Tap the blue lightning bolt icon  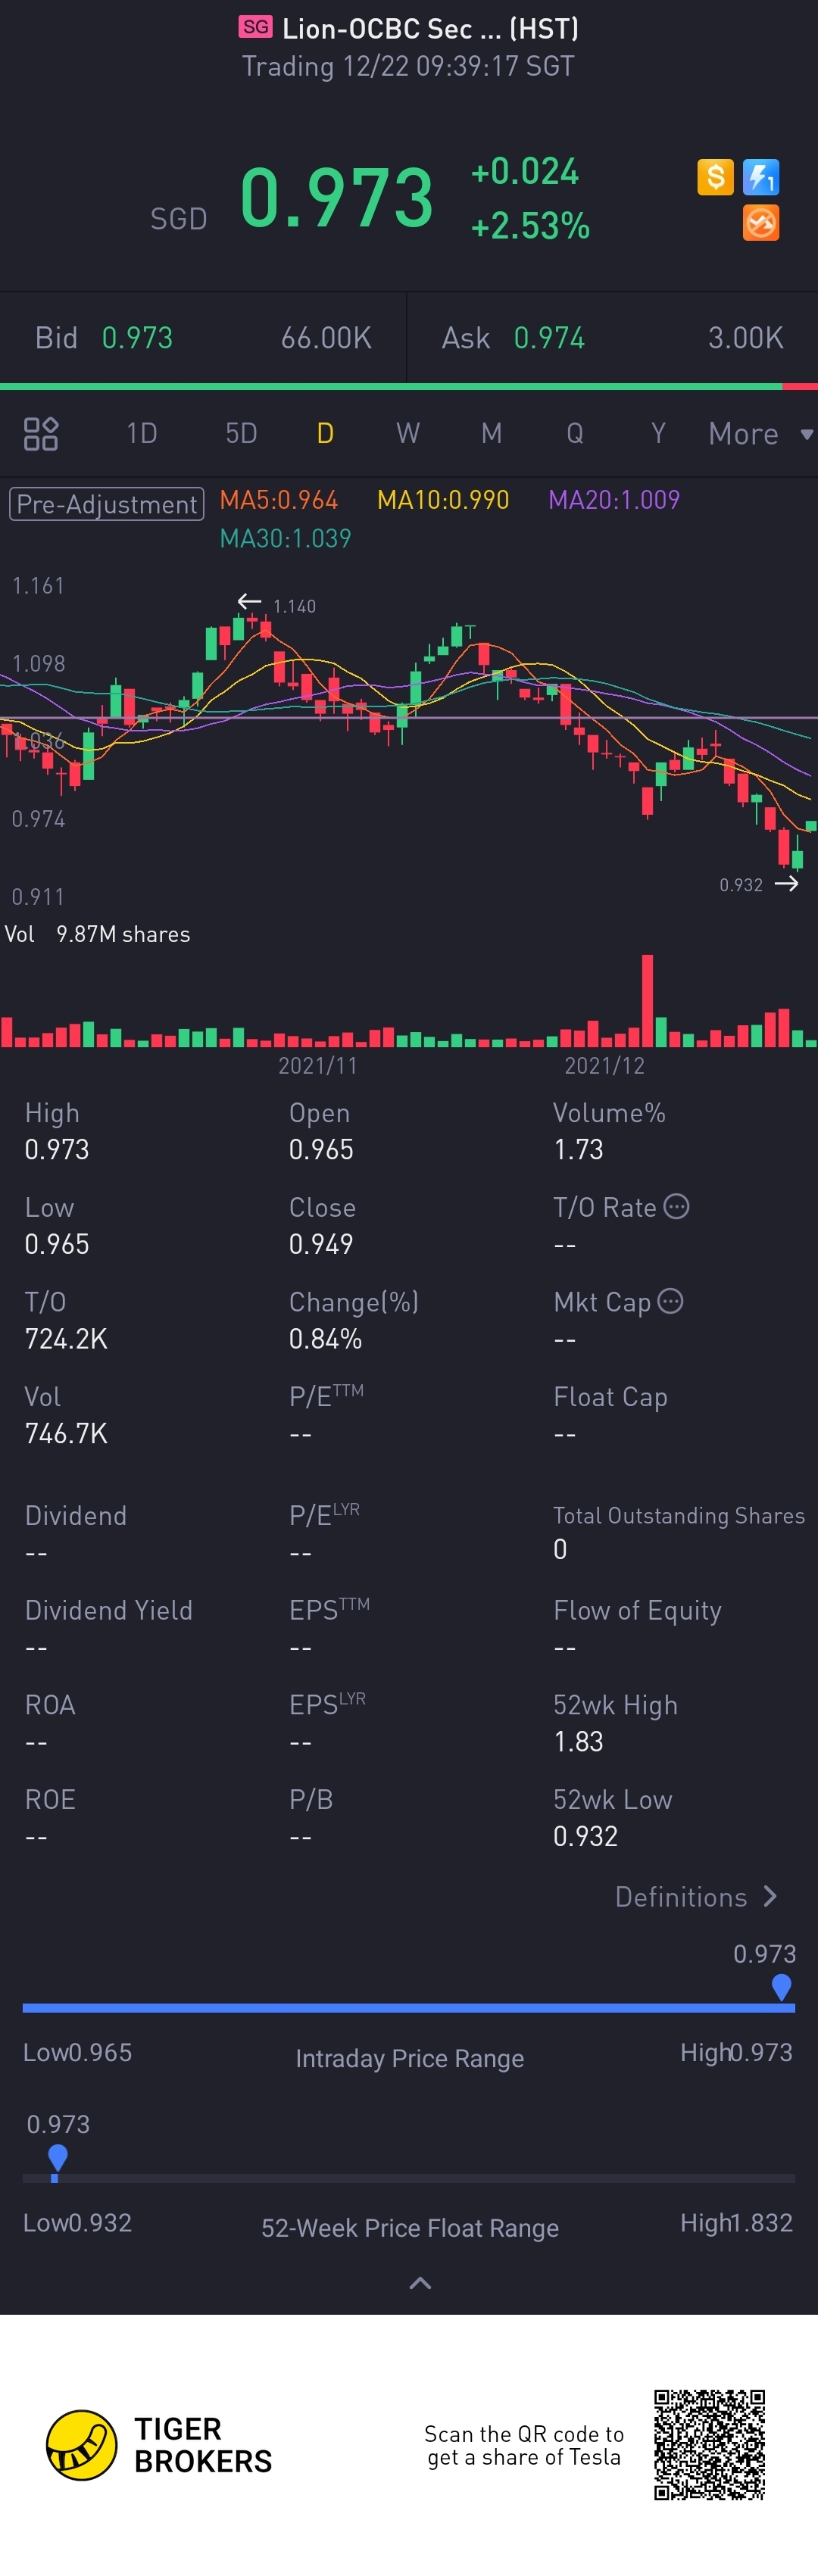coord(761,177)
